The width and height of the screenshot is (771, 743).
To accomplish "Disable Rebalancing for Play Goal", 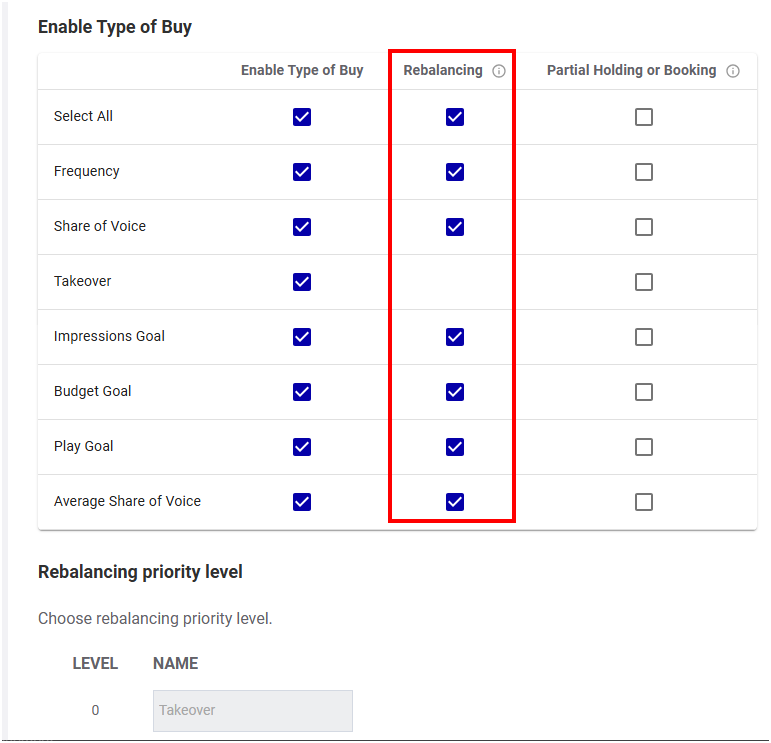I will click(x=455, y=447).
